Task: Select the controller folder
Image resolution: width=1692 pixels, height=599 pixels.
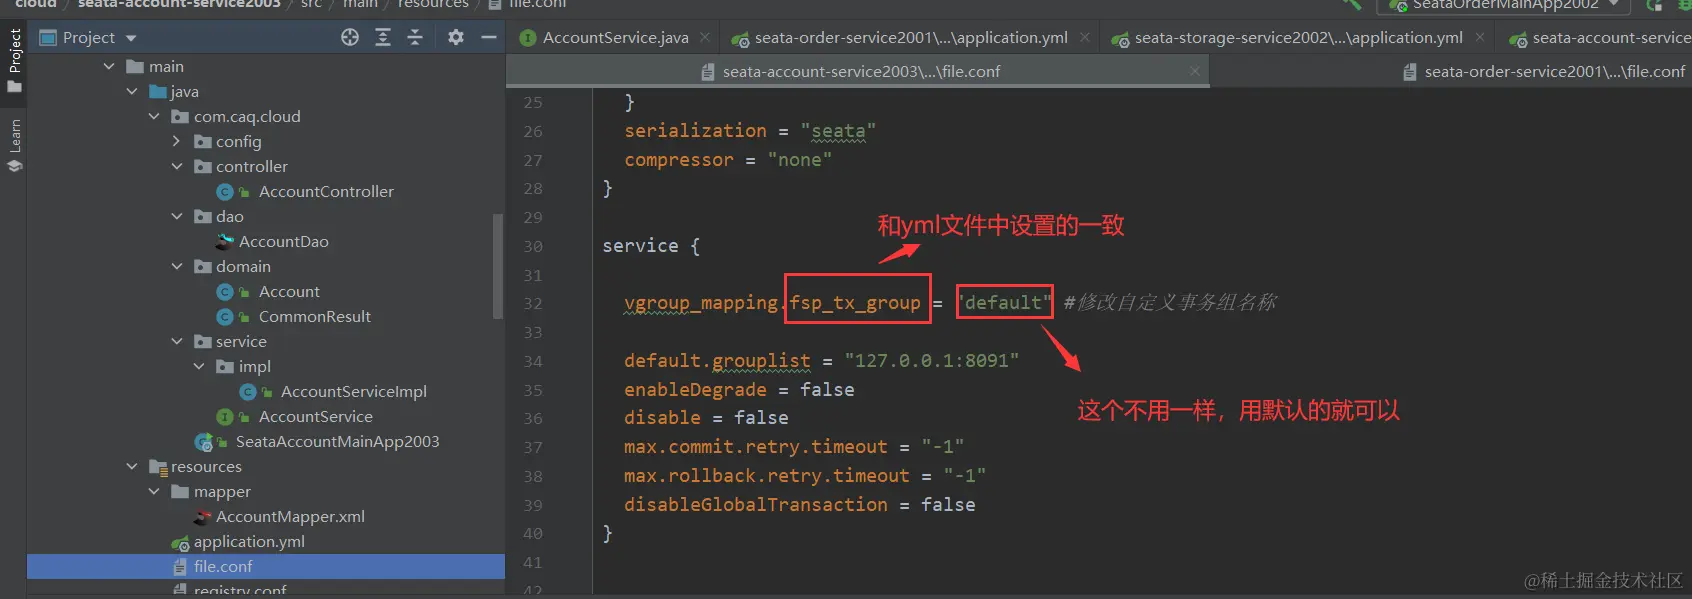Action: pyautogui.click(x=251, y=166)
